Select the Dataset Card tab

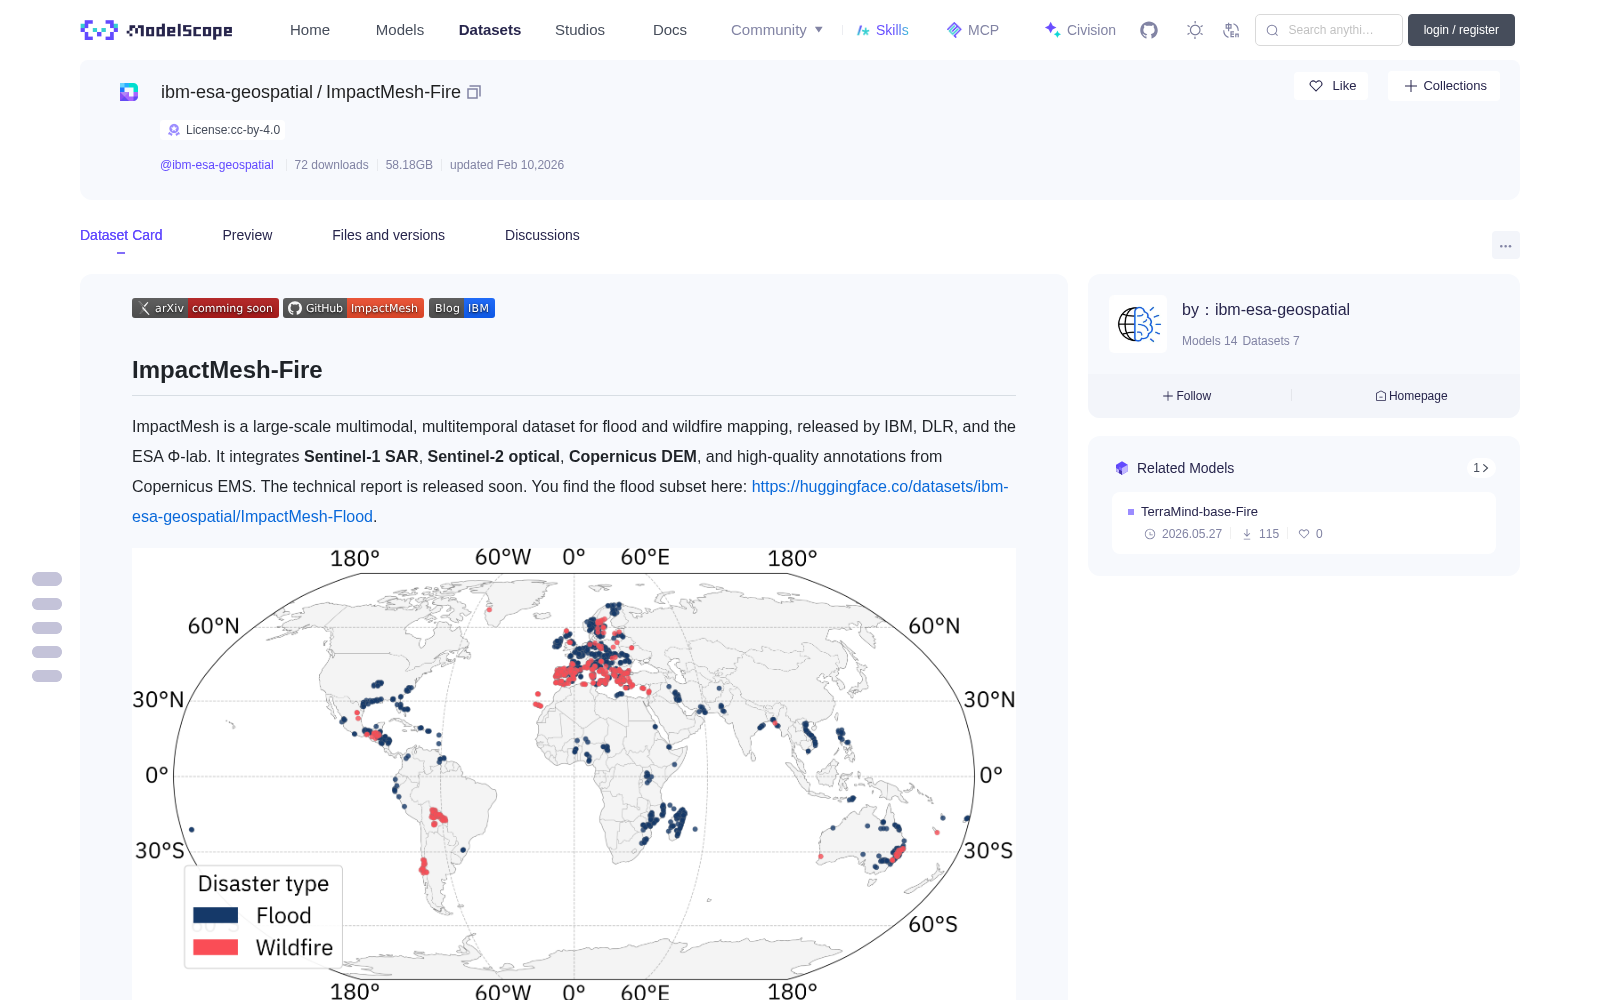(121, 235)
